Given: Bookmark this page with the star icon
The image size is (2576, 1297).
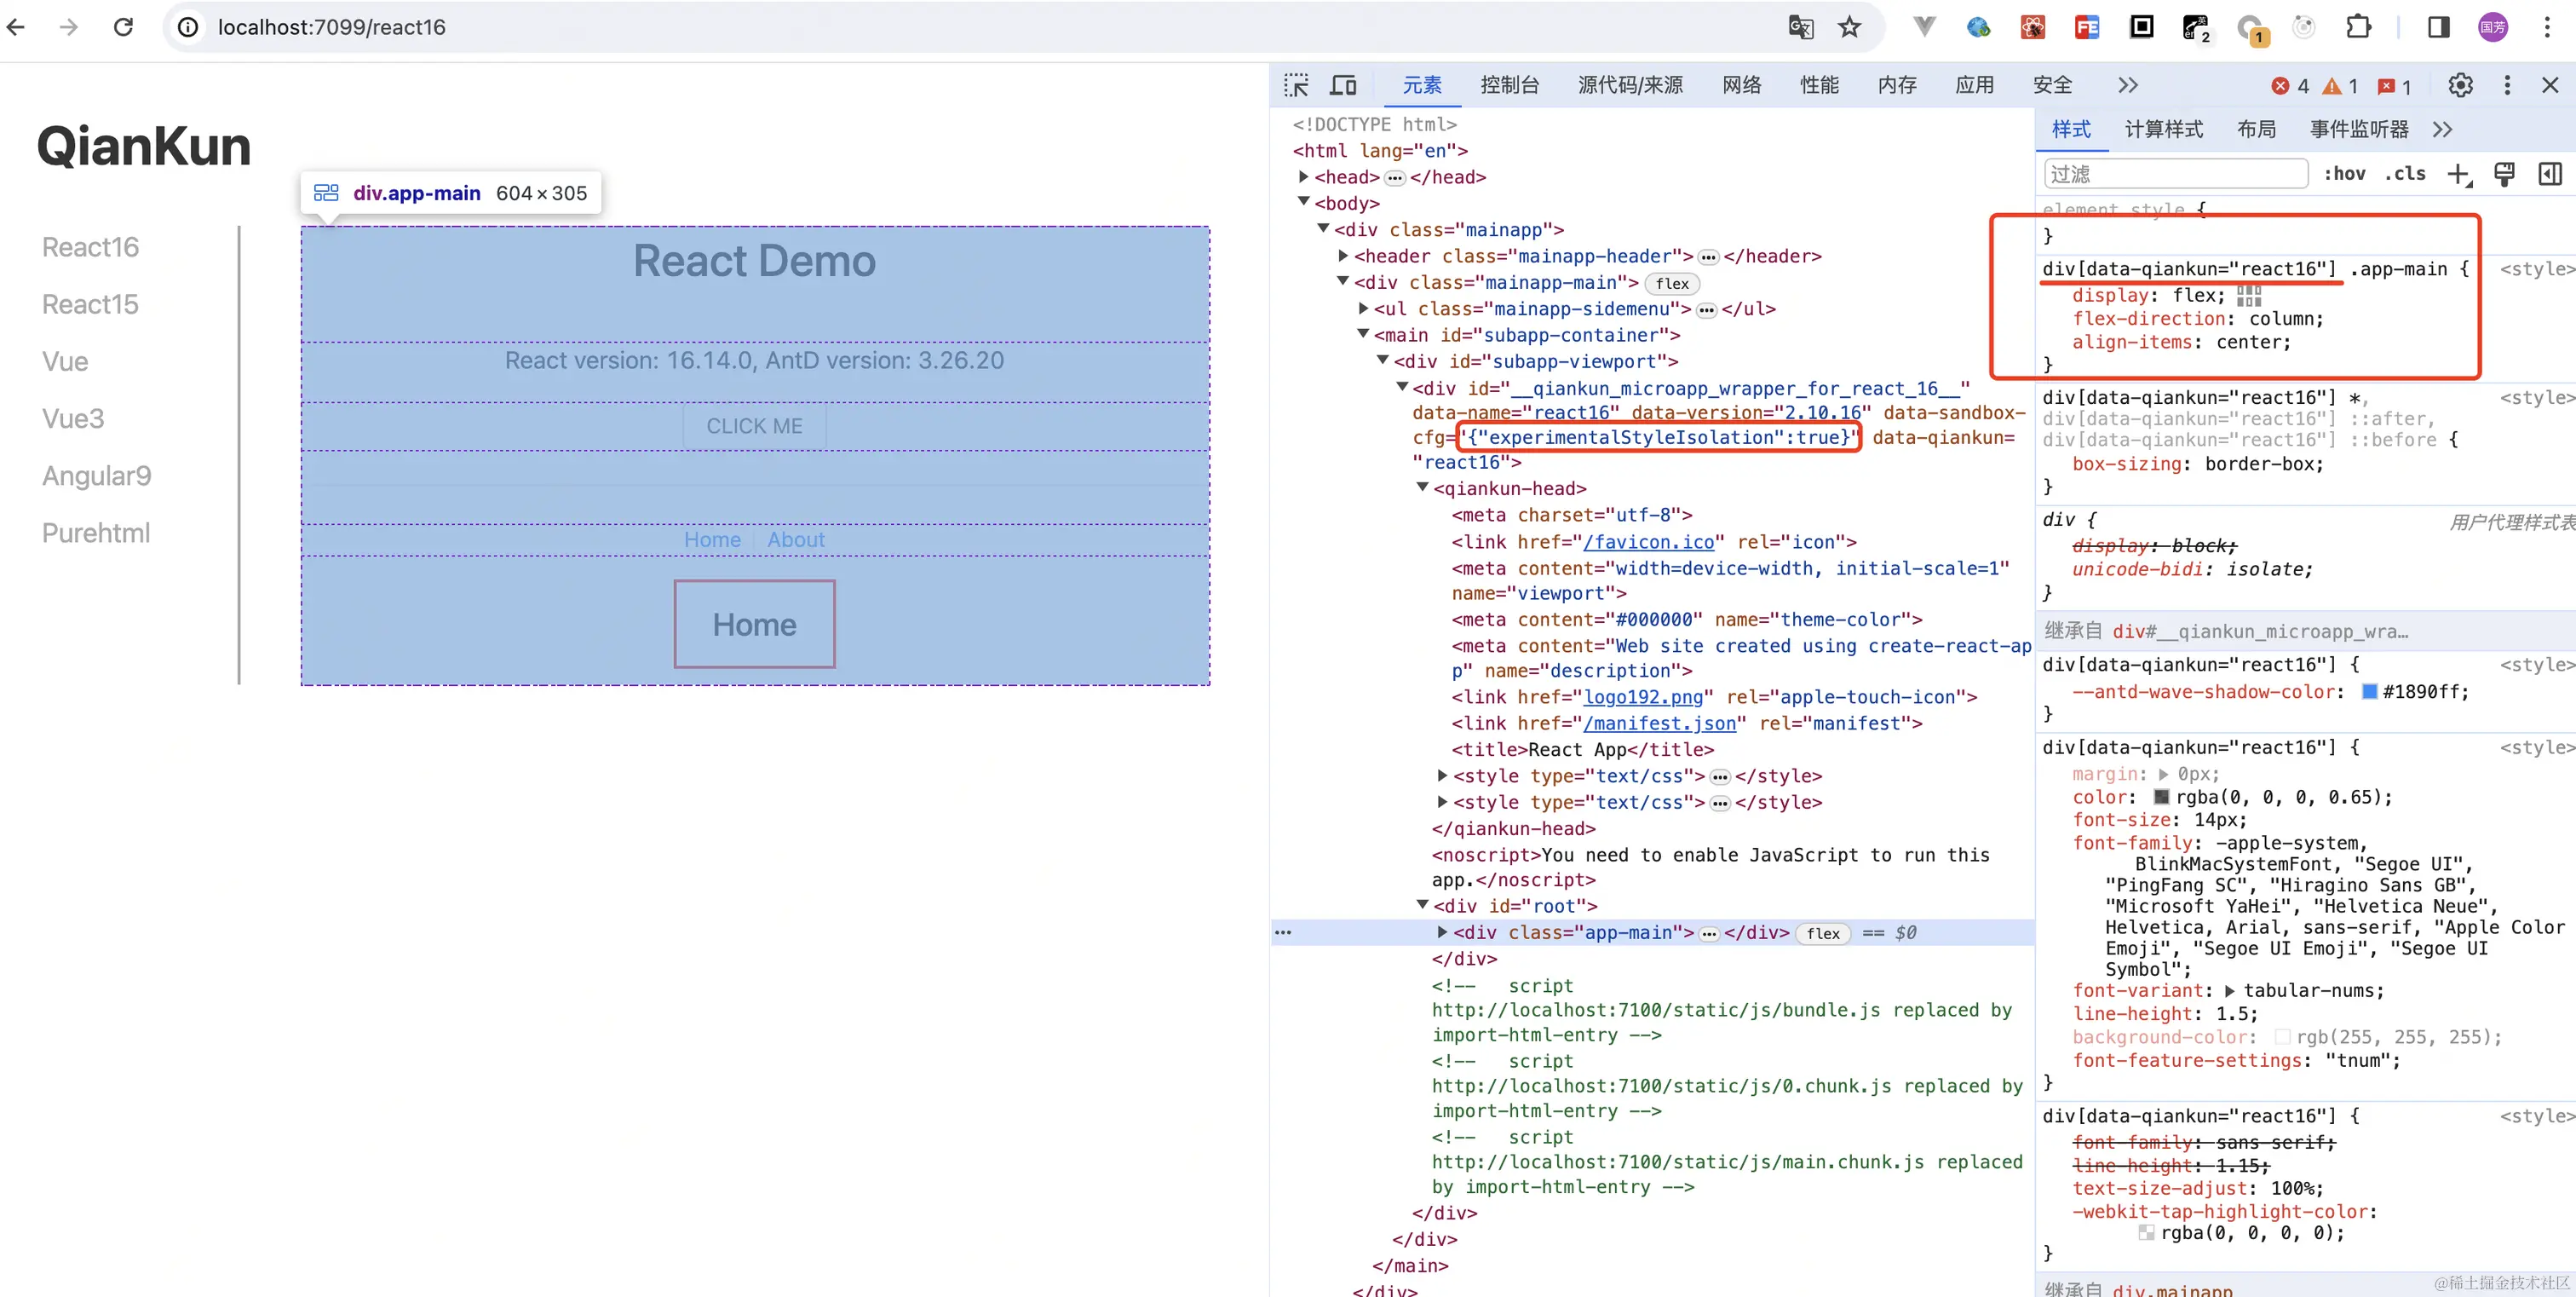Looking at the screenshot, I should [x=1849, y=27].
